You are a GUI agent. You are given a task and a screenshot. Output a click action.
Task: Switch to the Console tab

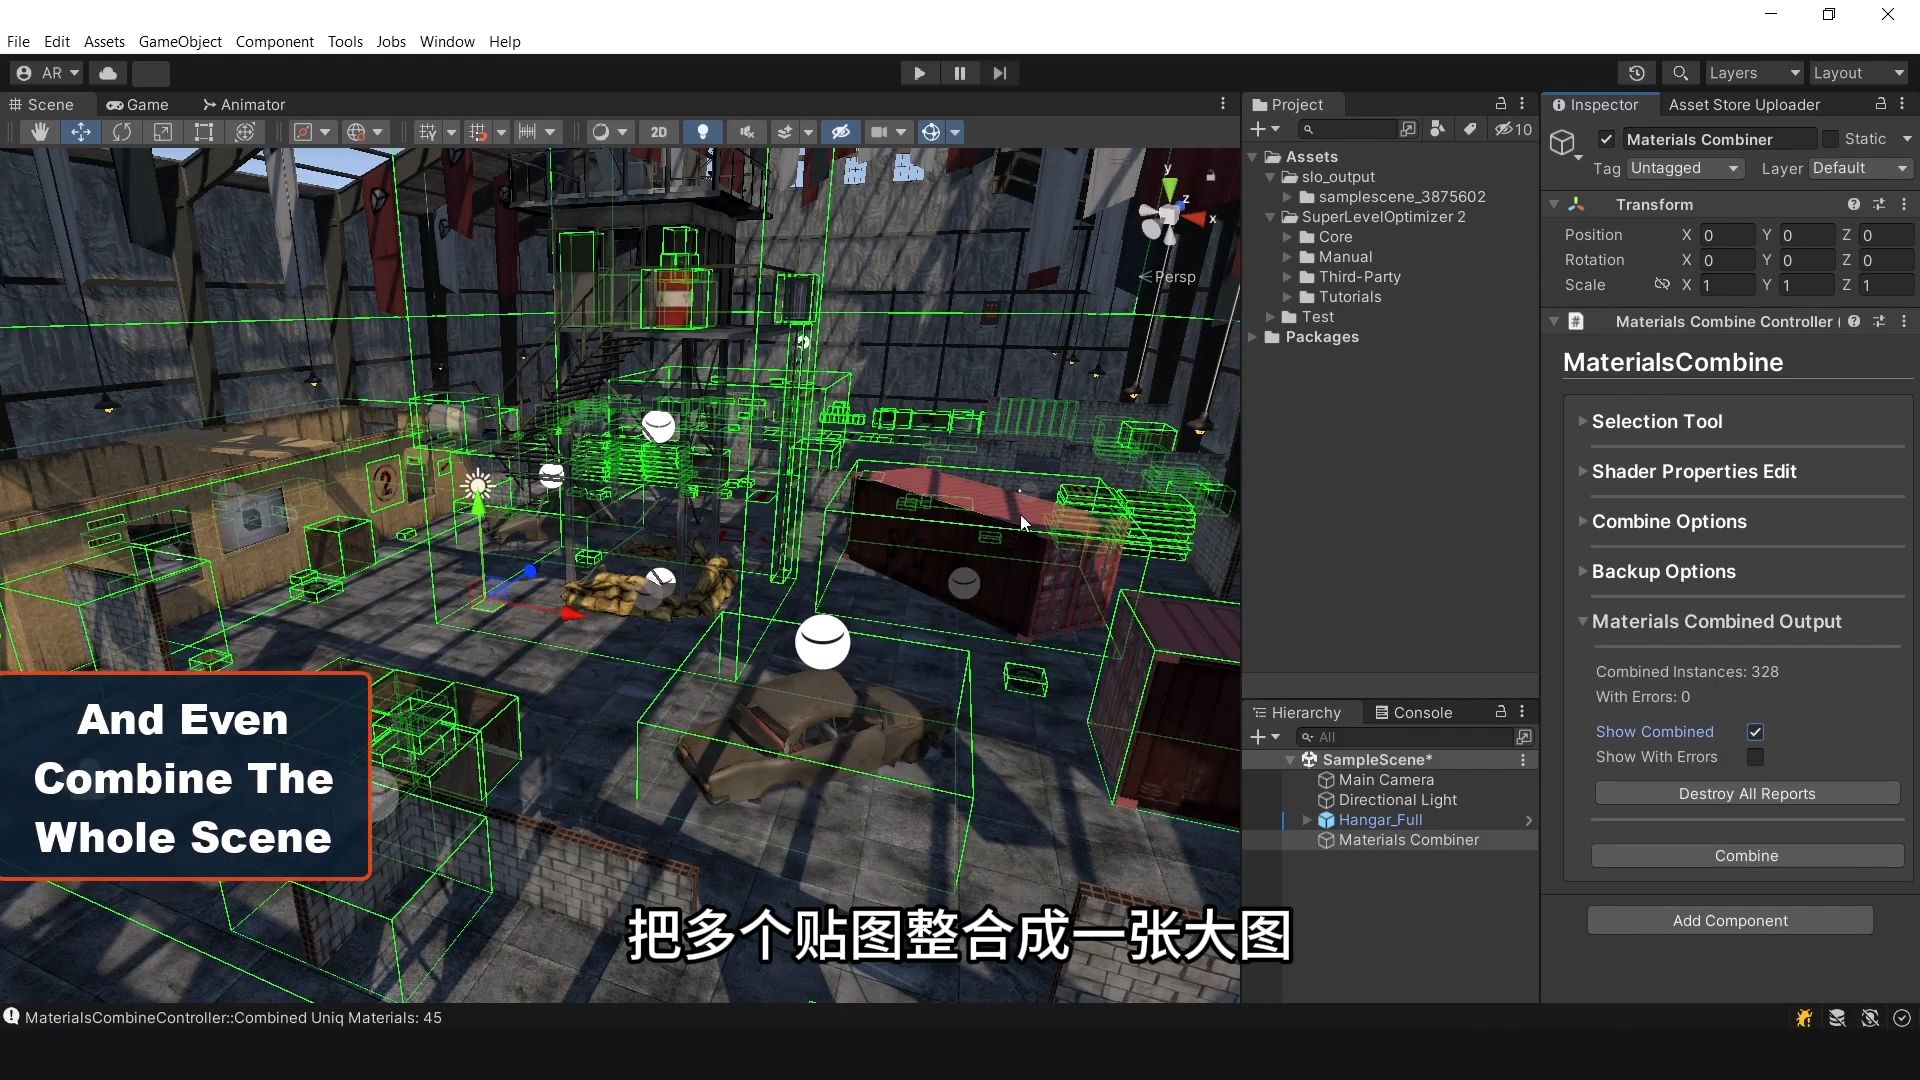point(1413,712)
